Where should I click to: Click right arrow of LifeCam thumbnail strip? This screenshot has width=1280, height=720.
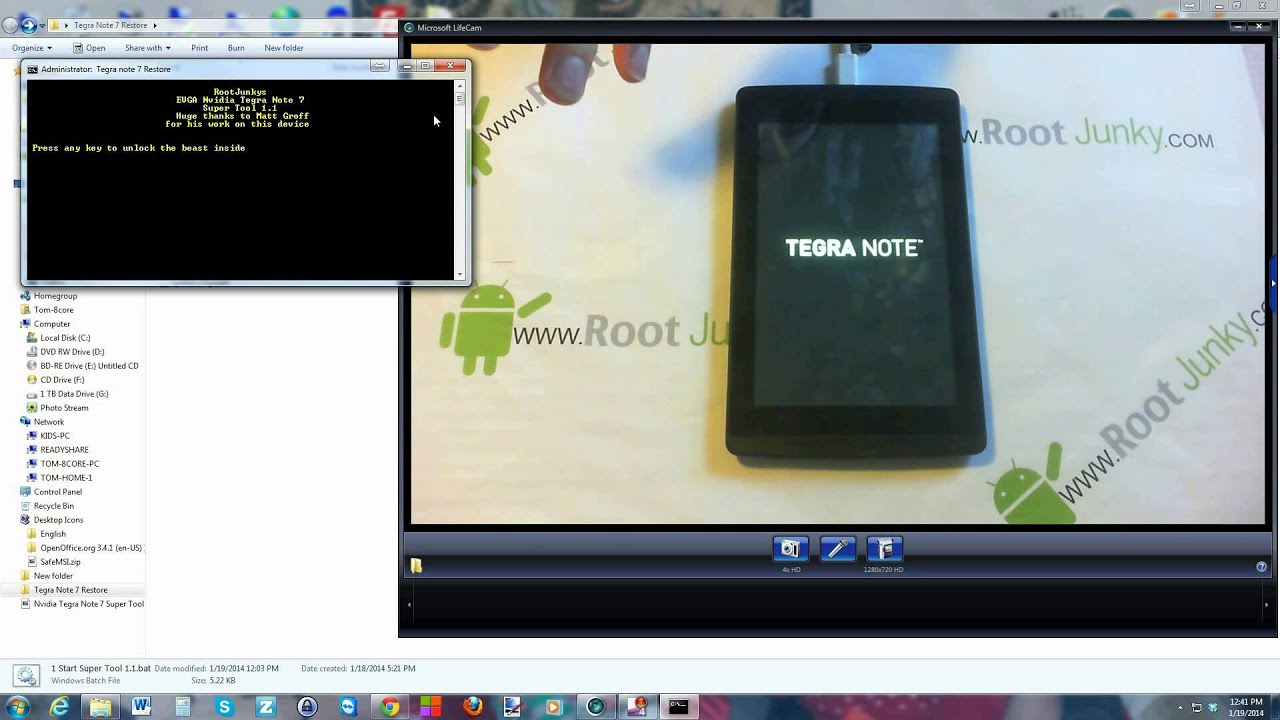tap(1266, 604)
